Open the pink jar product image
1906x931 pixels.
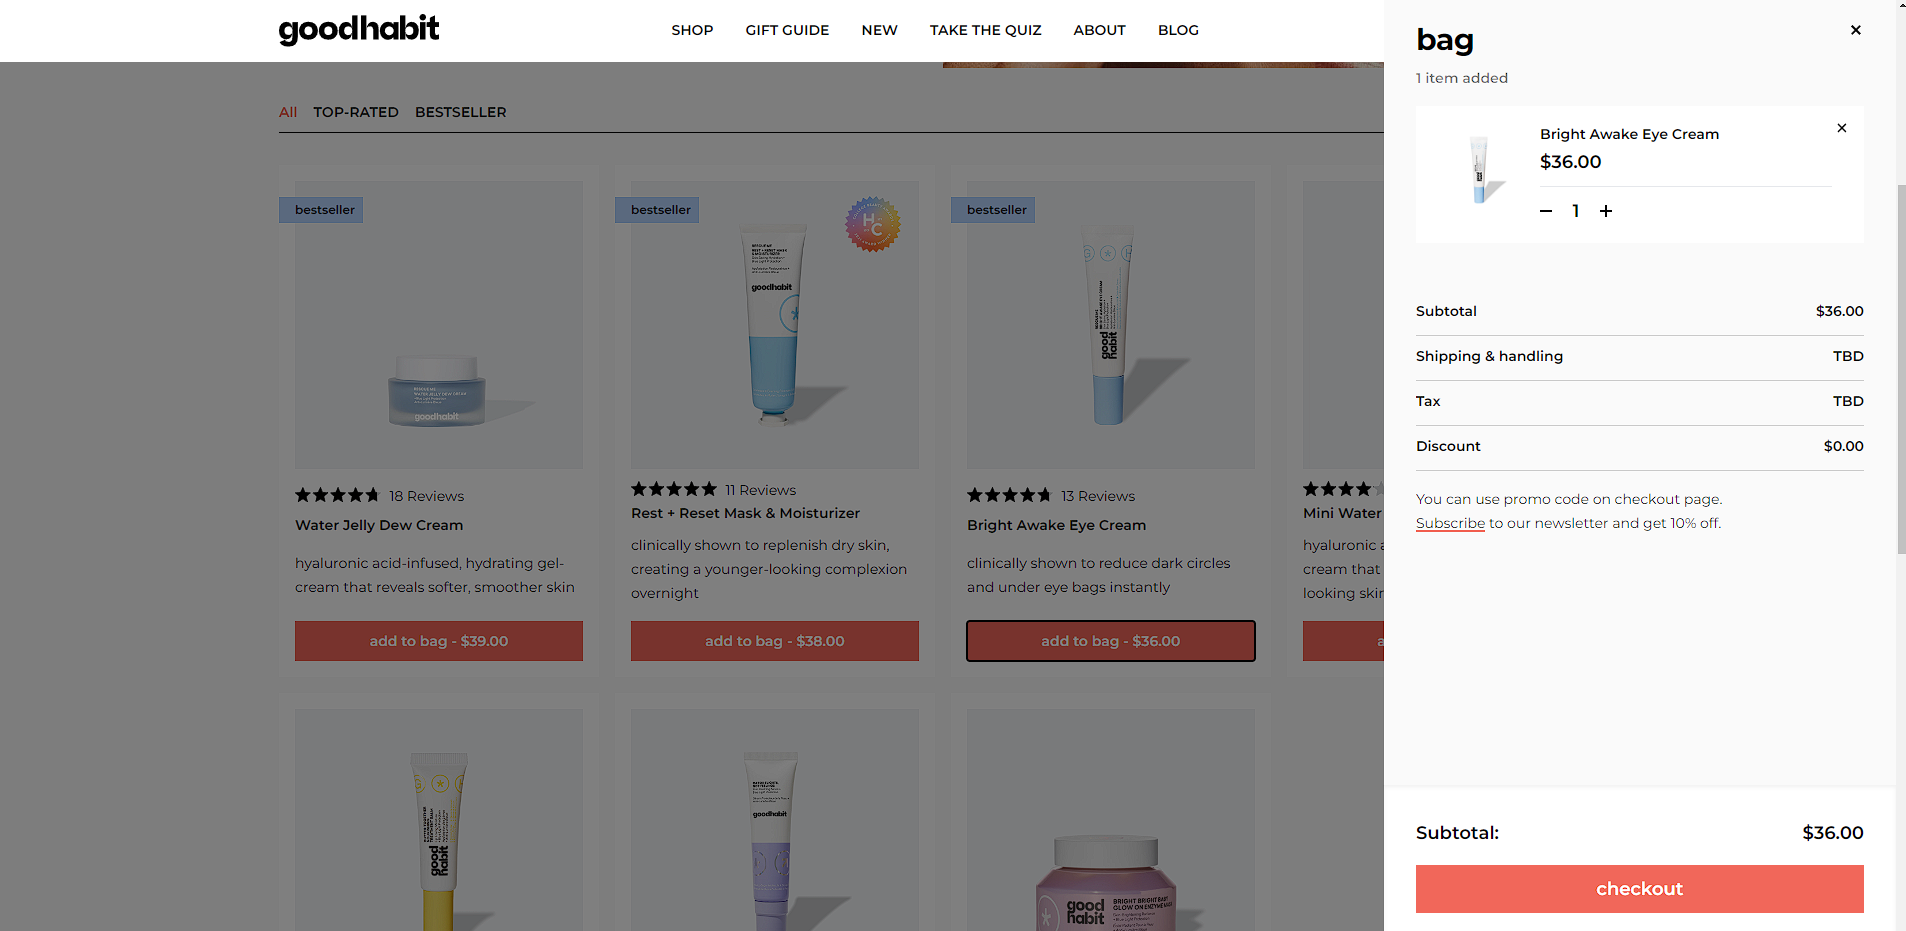click(1111, 820)
